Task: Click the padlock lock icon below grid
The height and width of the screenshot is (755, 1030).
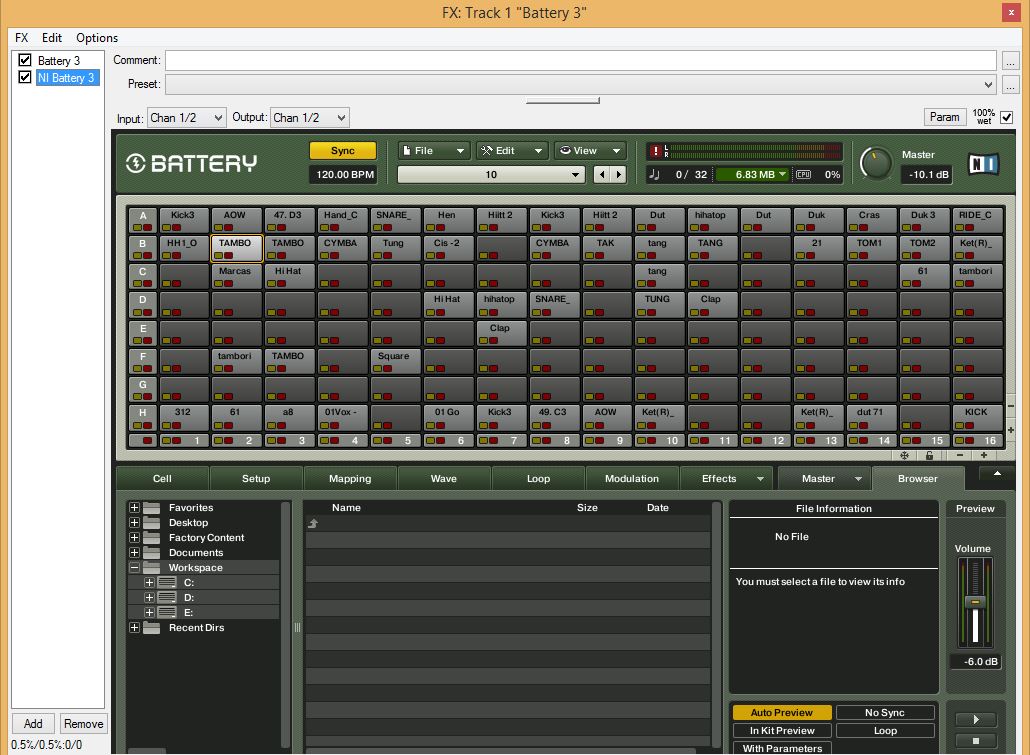Action: pyautogui.click(x=930, y=456)
